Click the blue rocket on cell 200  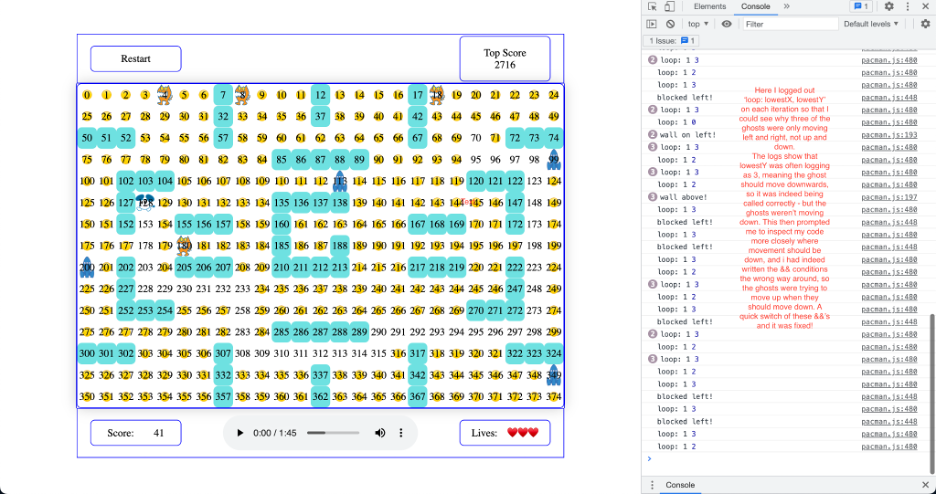87,267
